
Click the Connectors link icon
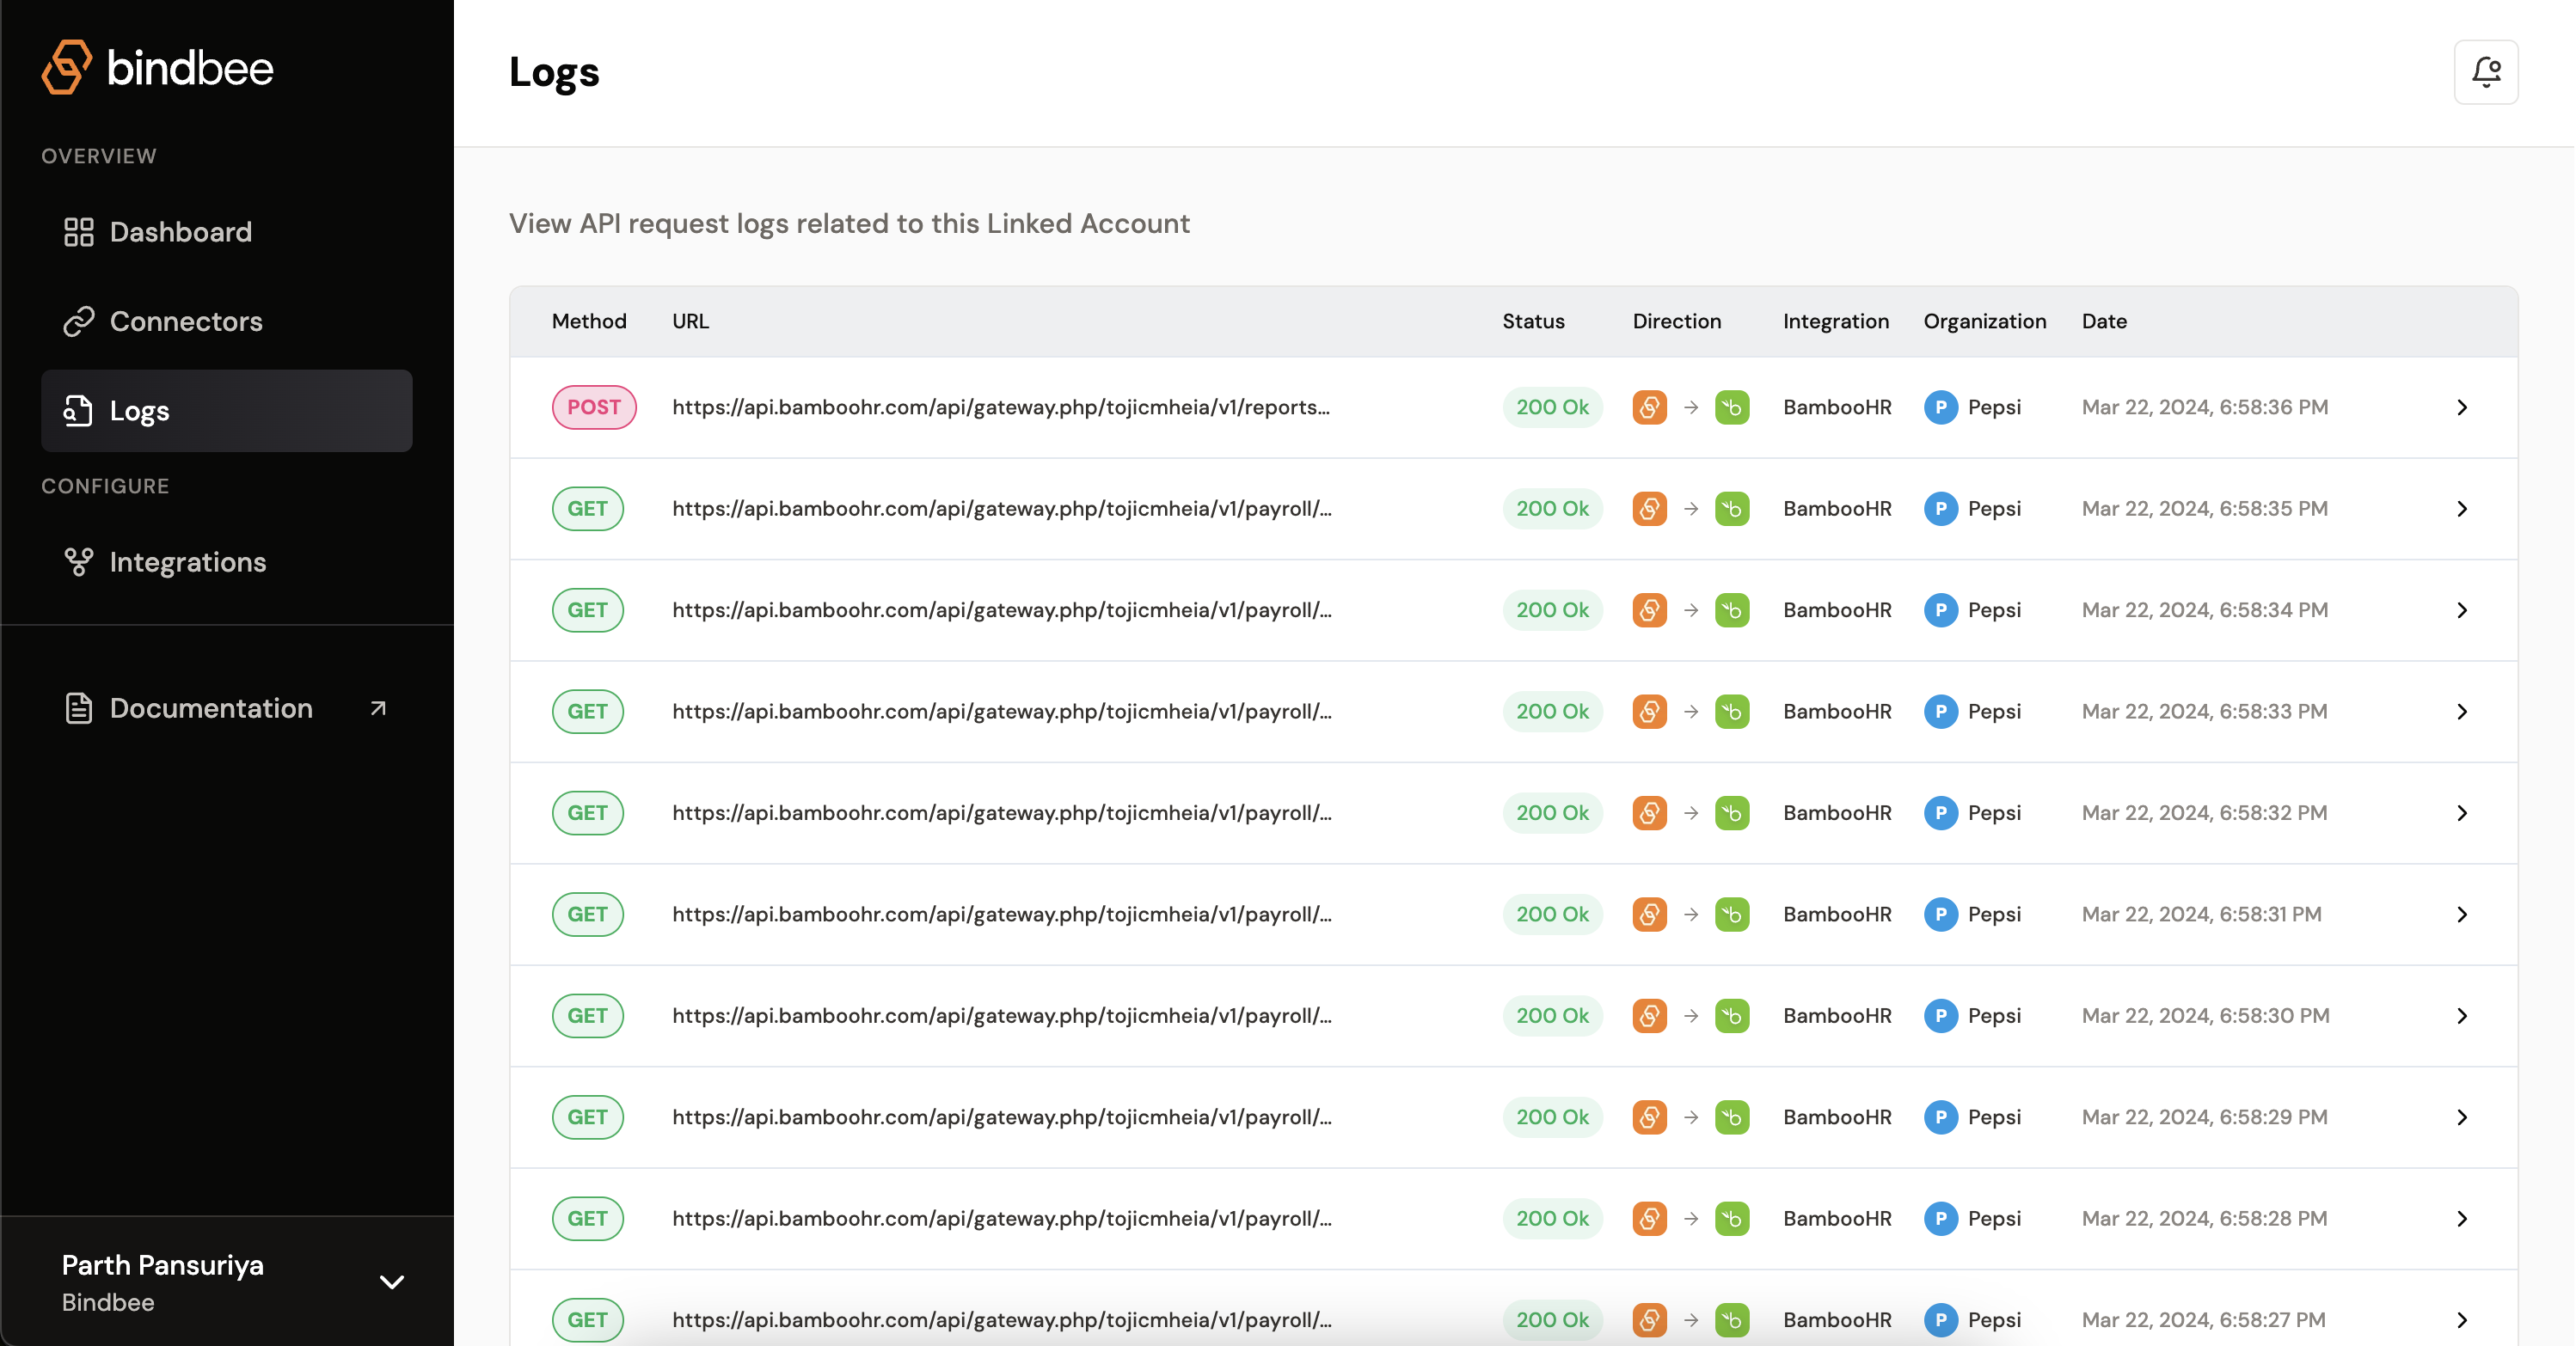[78, 321]
